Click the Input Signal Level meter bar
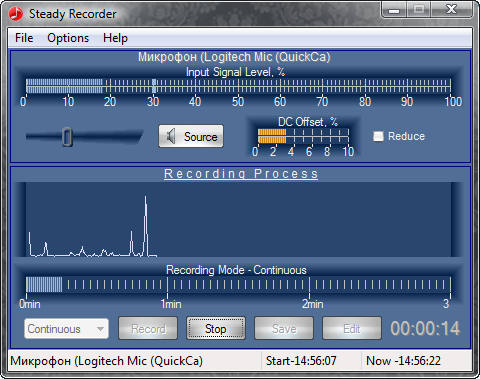This screenshot has width=480, height=379. 238,86
